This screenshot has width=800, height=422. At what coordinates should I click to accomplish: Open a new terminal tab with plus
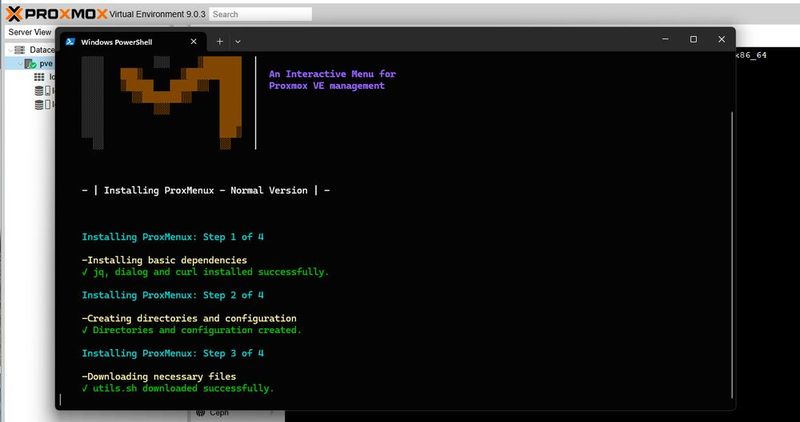pos(220,42)
